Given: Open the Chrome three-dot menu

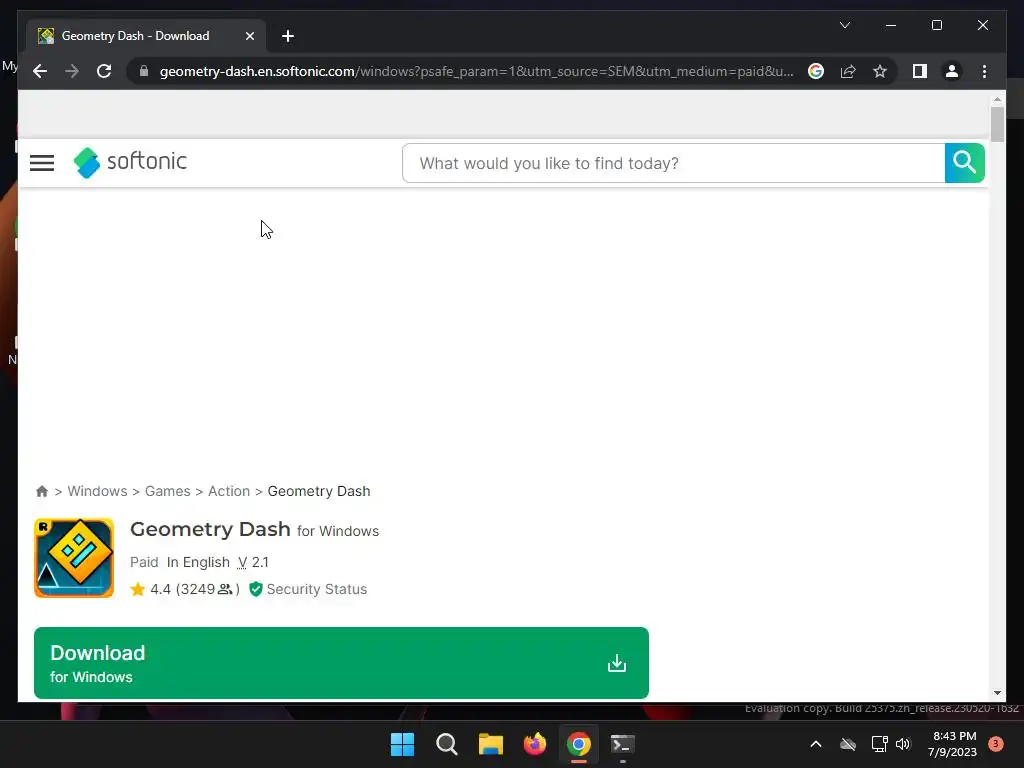Looking at the screenshot, I should tap(984, 71).
